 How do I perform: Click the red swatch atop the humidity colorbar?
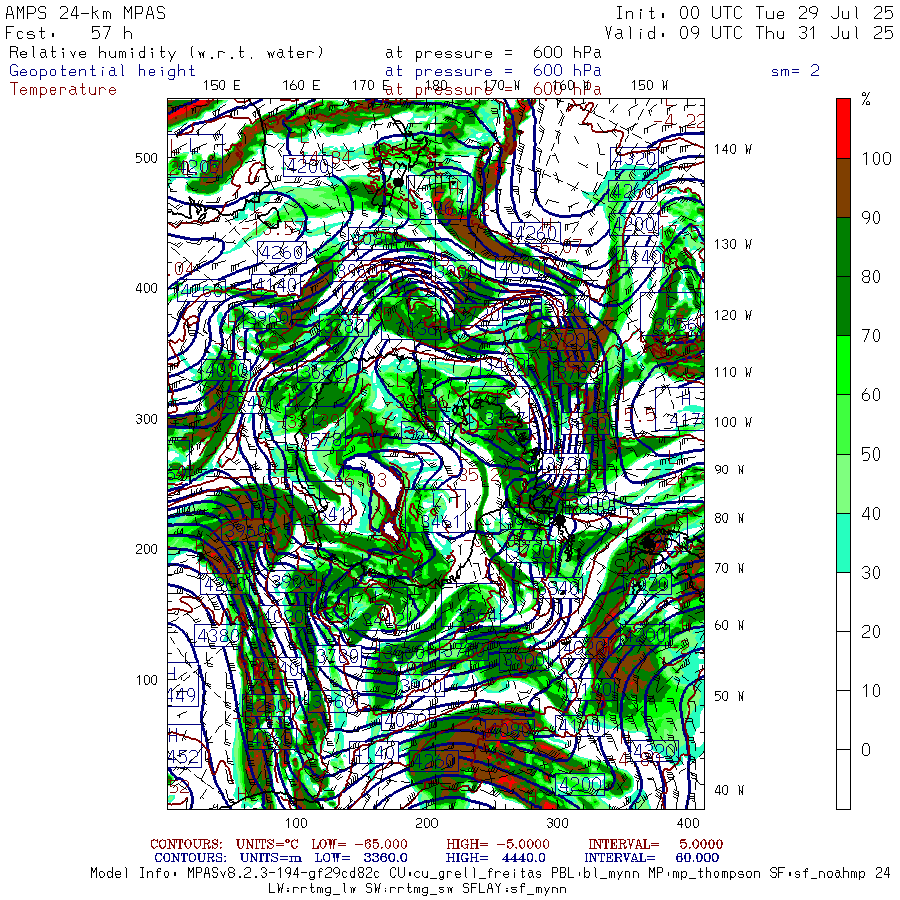[x=843, y=129]
